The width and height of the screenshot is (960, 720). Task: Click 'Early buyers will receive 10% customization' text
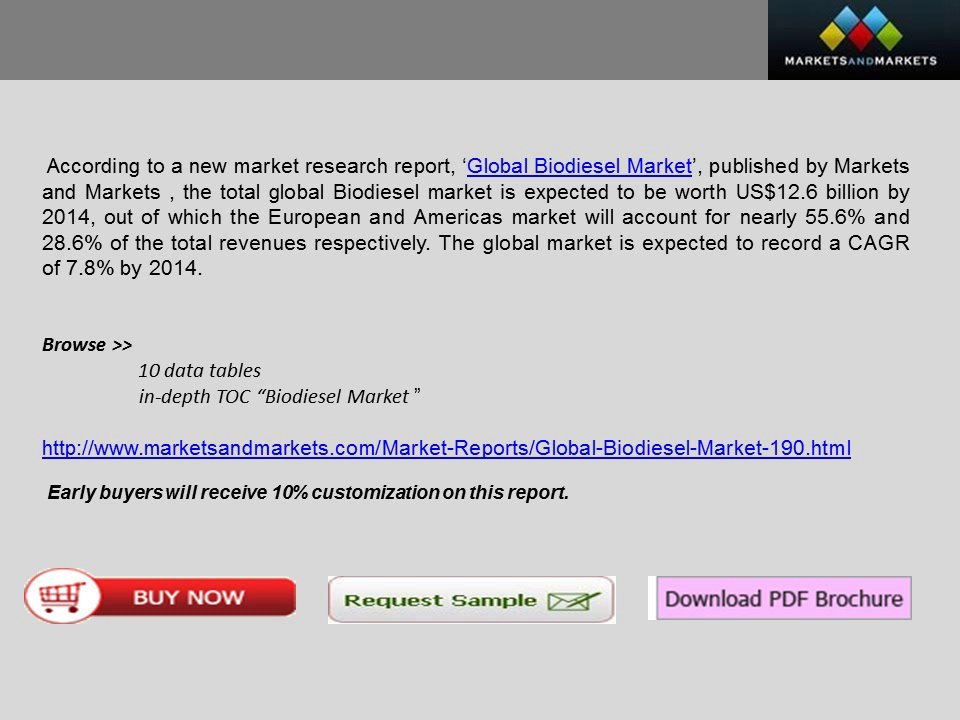coord(244,492)
